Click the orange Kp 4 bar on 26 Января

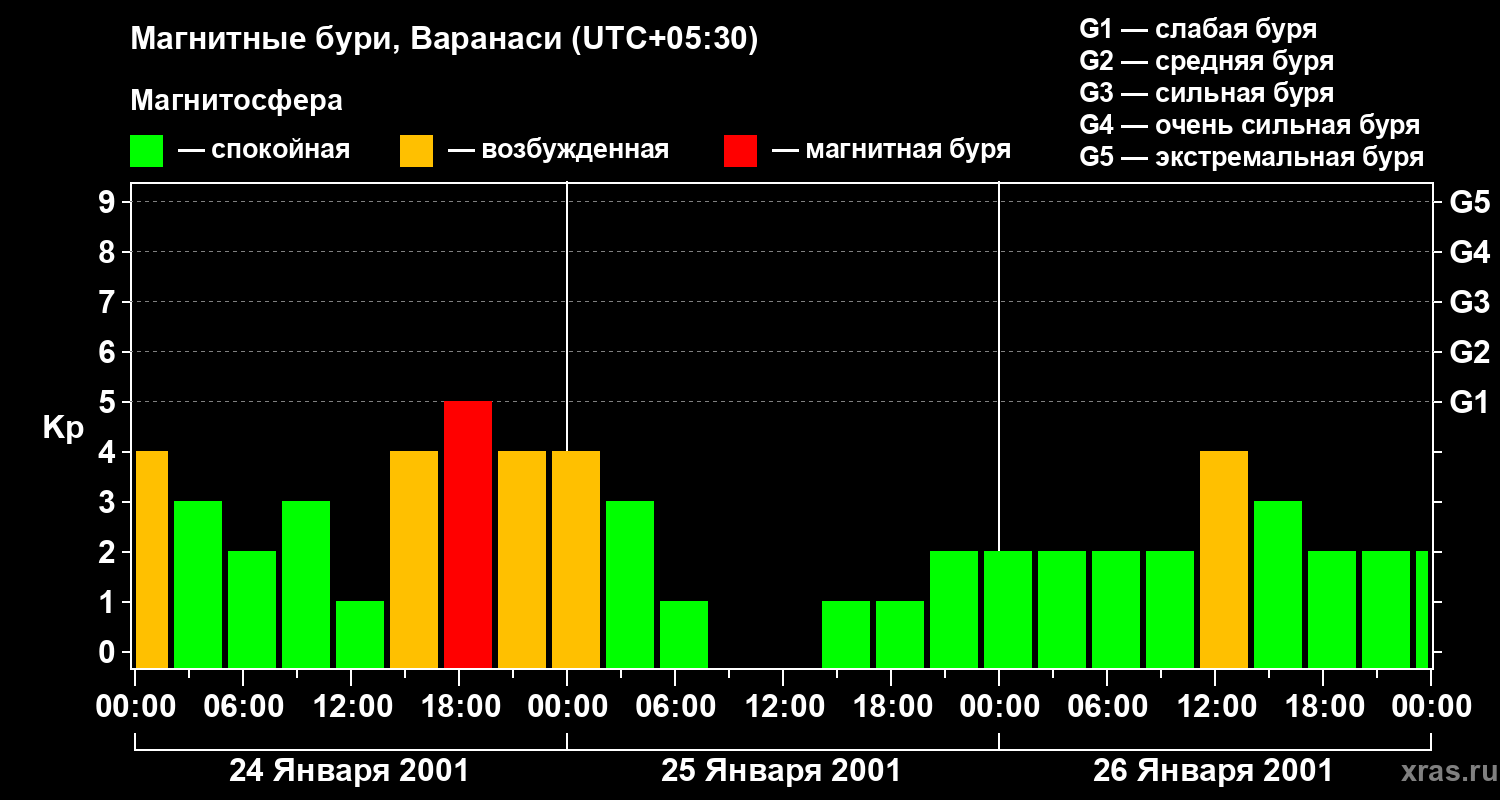tap(1224, 559)
